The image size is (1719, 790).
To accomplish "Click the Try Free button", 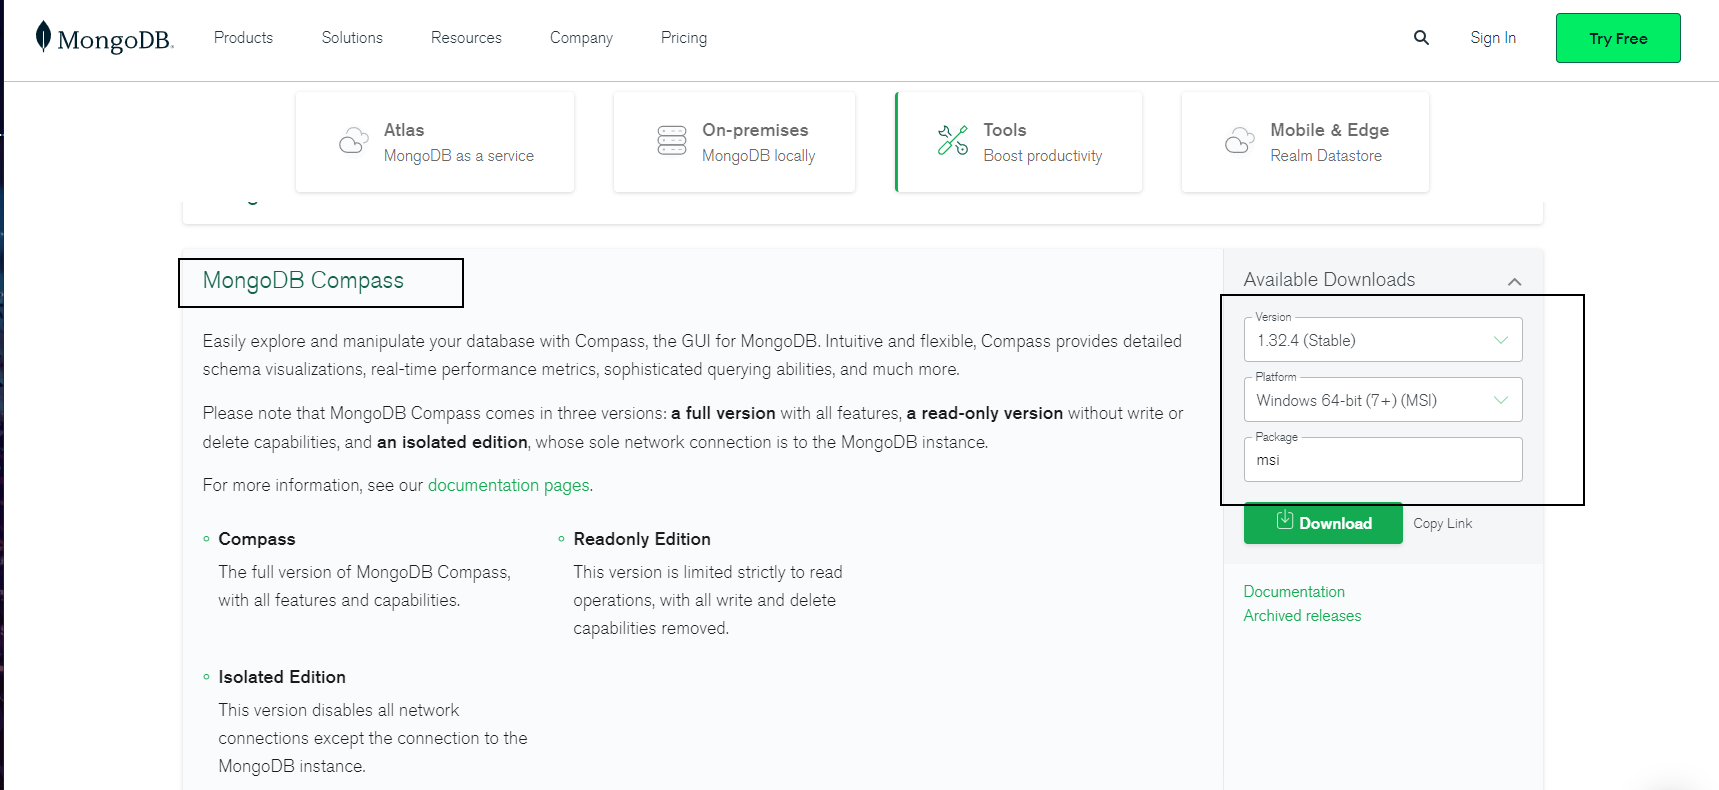I will [x=1618, y=38].
